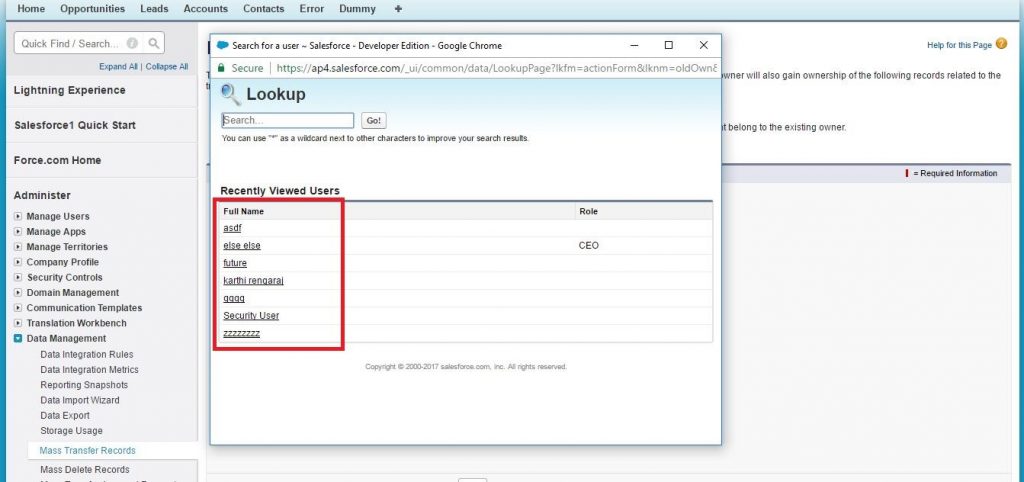Open Data Import Wizard

(80, 400)
